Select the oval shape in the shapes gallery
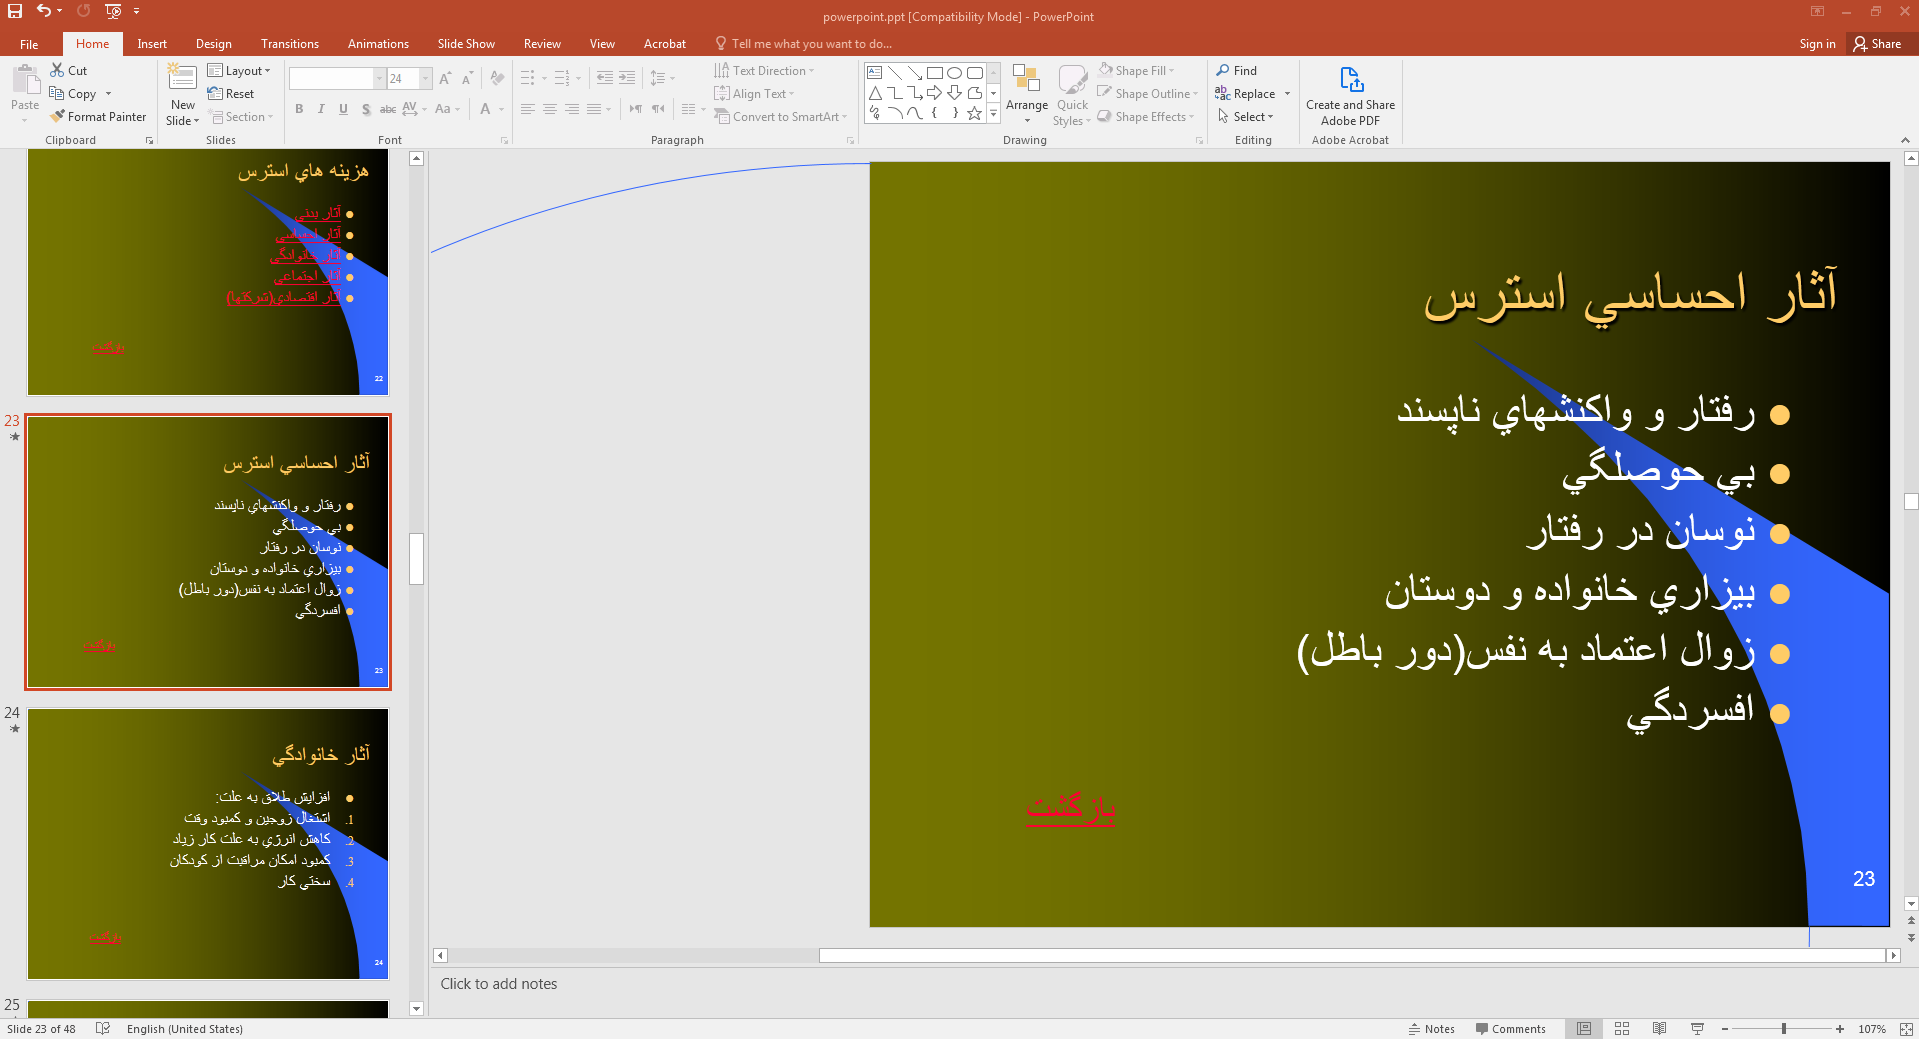The width and height of the screenshot is (1919, 1039). 954,73
